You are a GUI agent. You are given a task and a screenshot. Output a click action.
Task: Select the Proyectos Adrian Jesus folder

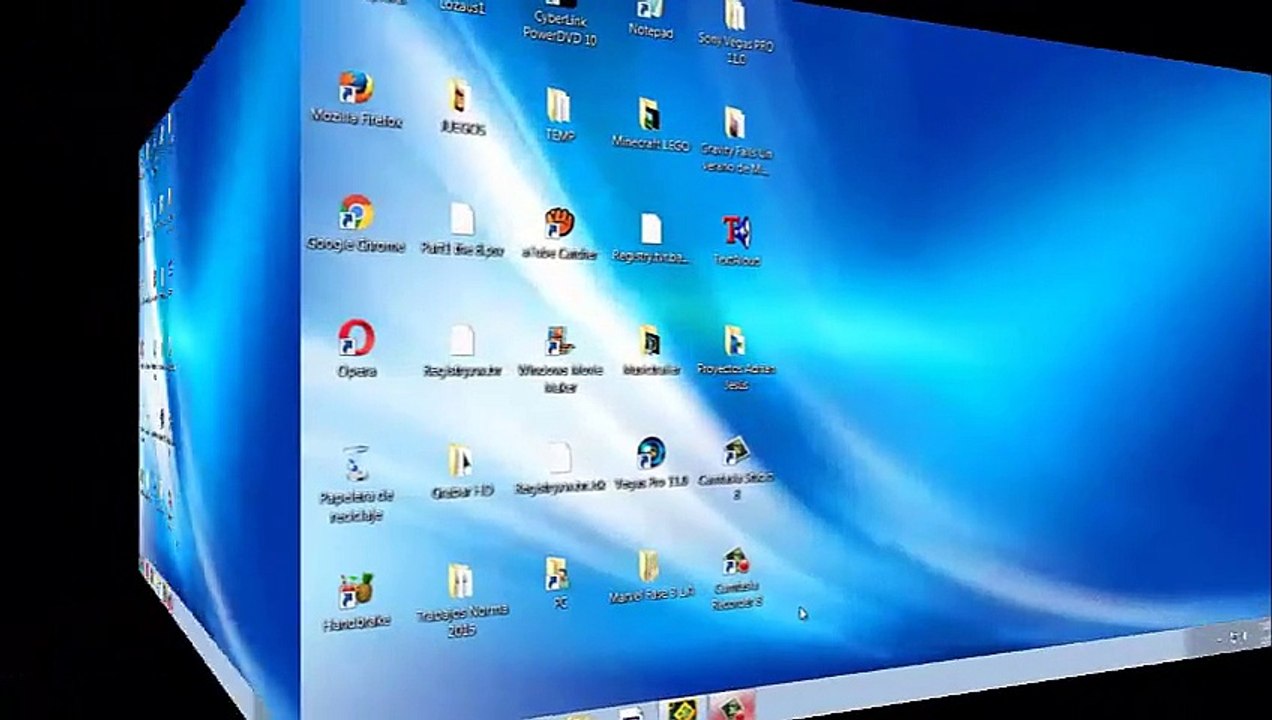coord(735,341)
